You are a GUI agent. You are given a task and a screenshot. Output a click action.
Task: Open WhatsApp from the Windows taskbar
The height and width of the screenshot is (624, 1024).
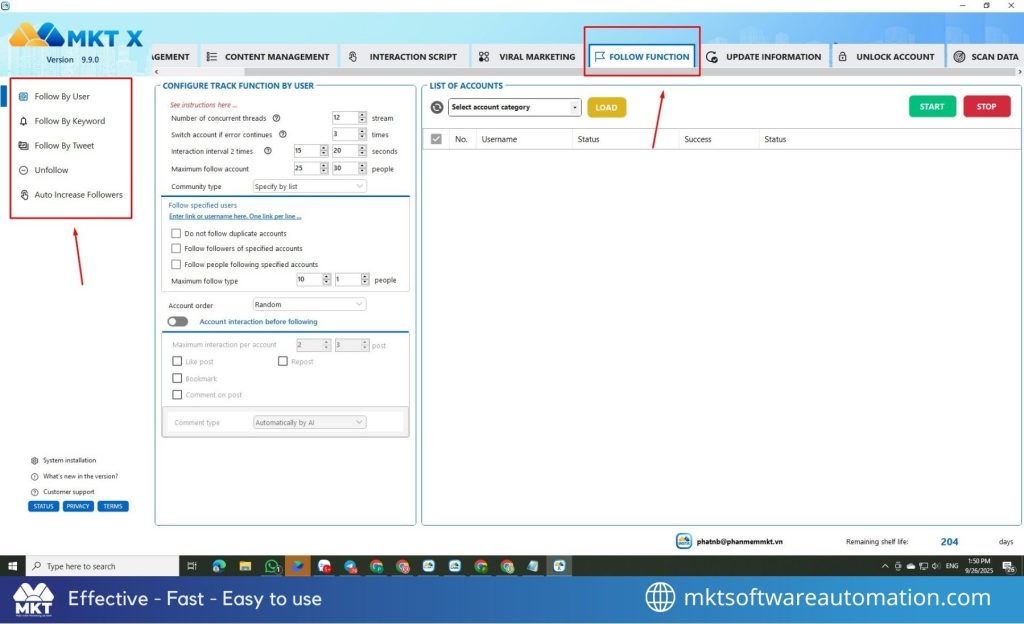coord(272,566)
